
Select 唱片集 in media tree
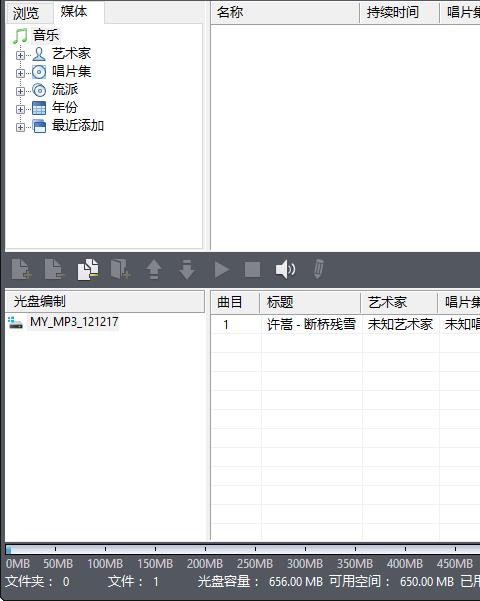click(x=71, y=71)
